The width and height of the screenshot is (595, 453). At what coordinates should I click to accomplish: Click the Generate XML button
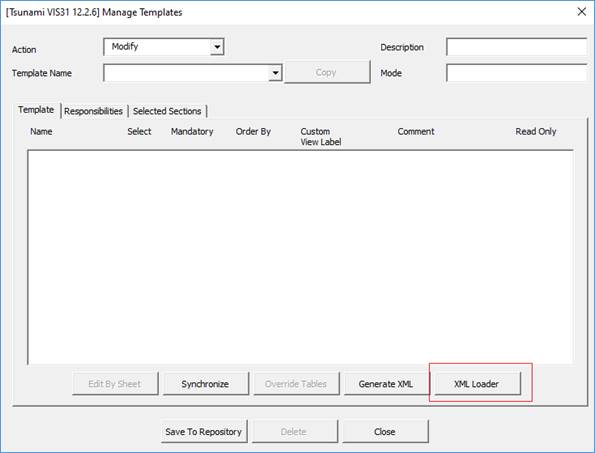pos(386,384)
